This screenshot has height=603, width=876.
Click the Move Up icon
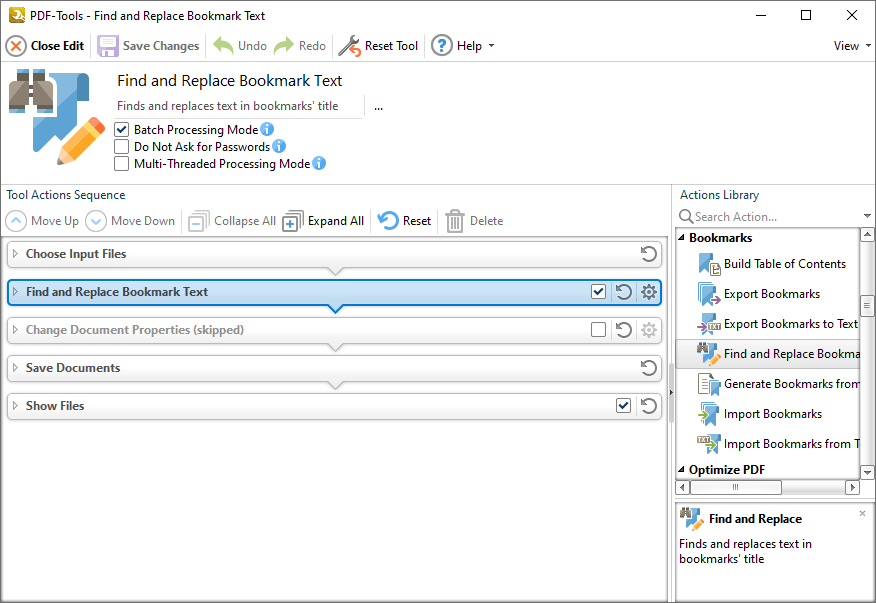coord(15,220)
